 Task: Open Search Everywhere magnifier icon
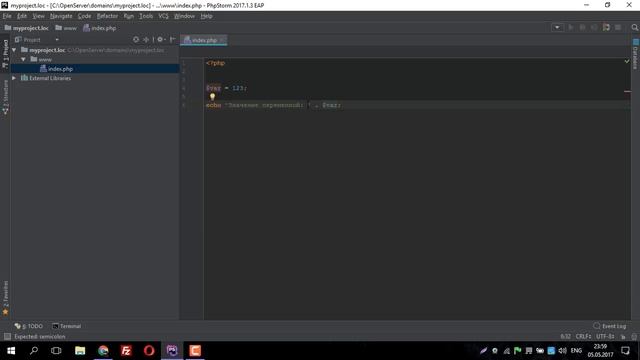pyautogui.click(x=634, y=27)
